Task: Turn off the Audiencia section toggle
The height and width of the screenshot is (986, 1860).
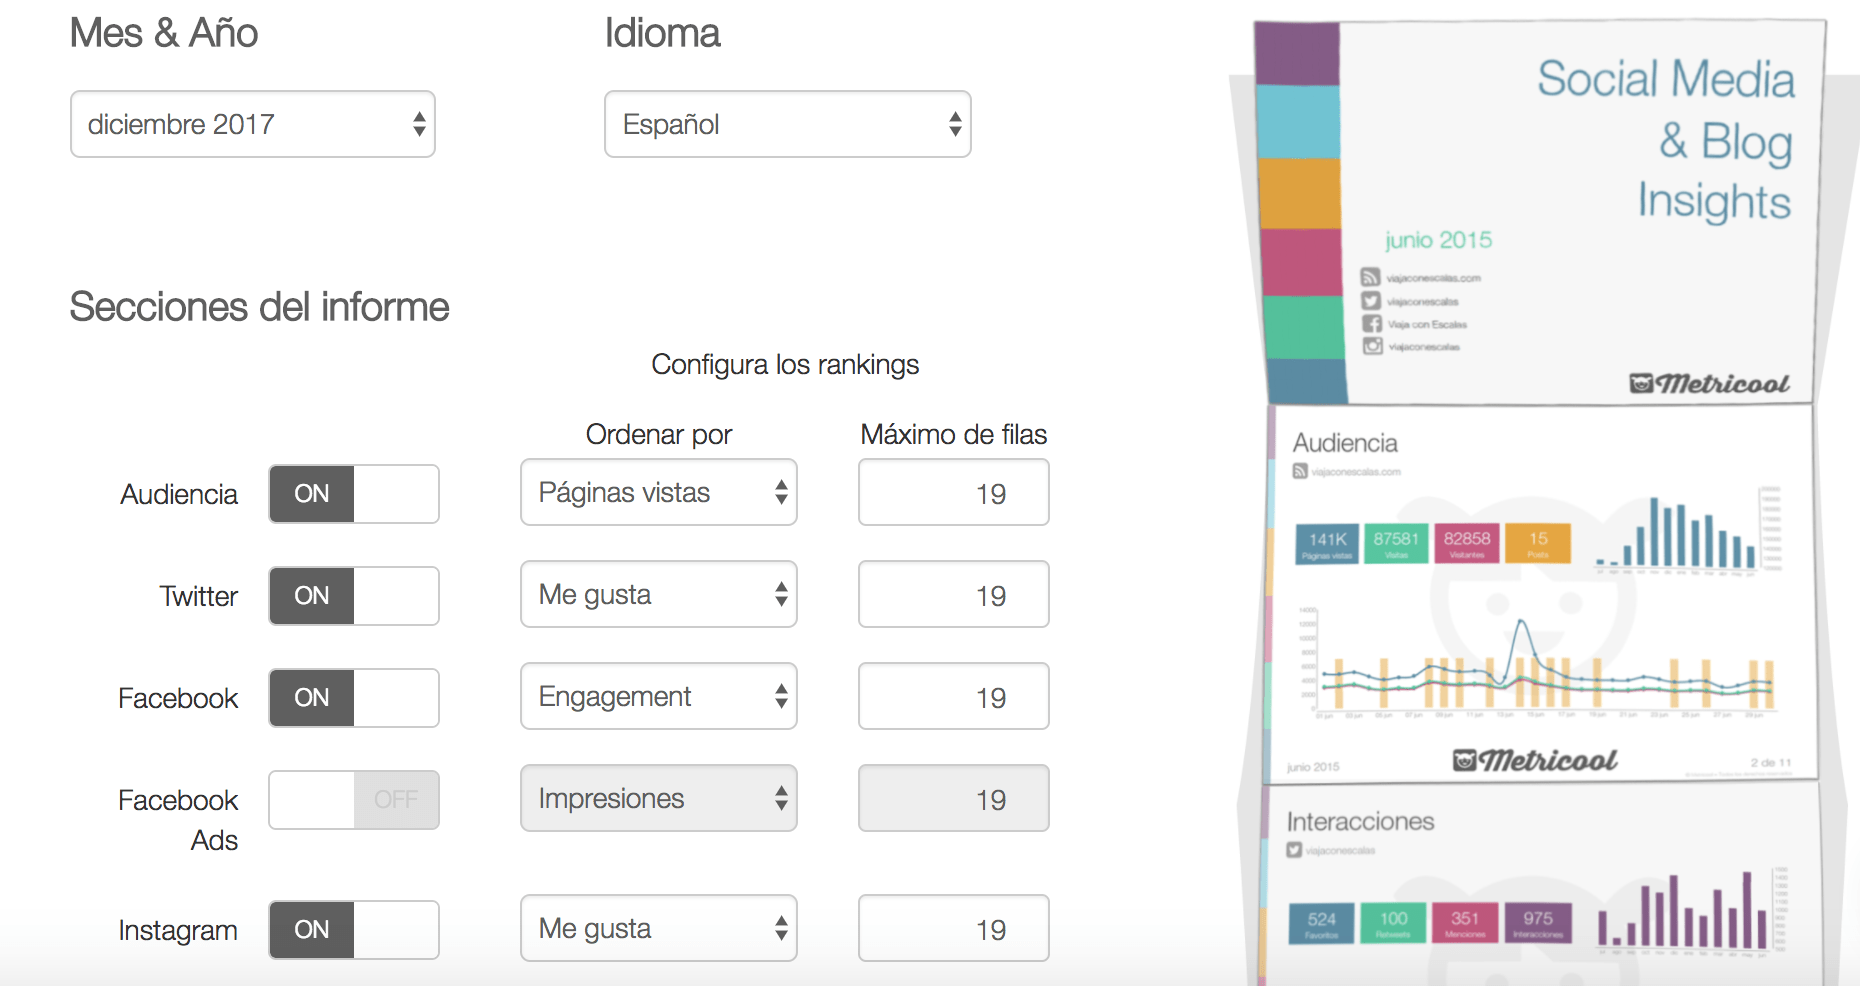Action: point(354,494)
